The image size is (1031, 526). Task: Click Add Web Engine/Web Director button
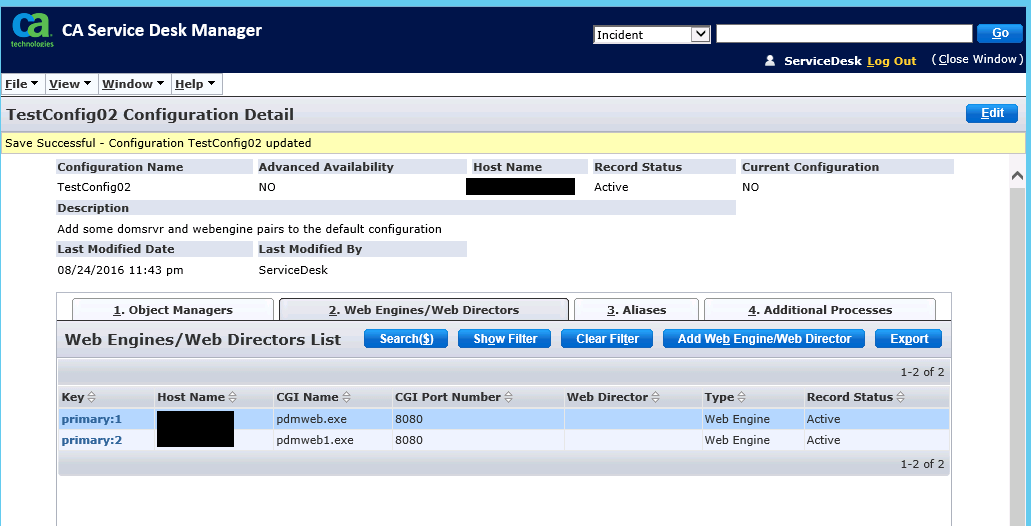(x=764, y=339)
